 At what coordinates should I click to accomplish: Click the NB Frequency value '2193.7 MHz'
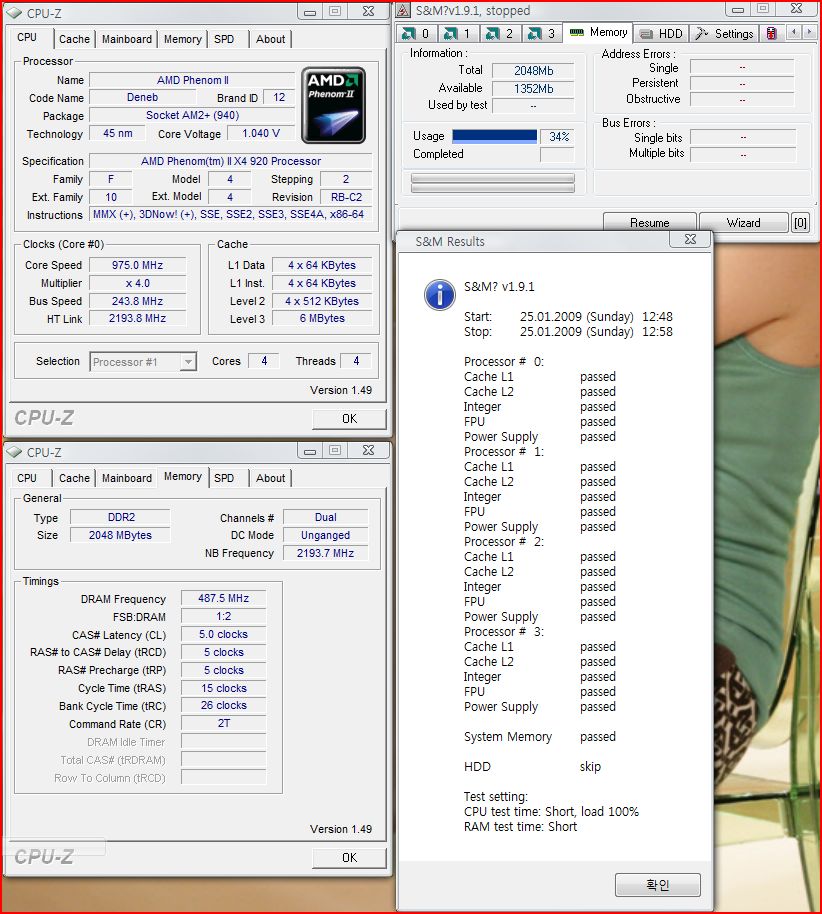pos(325,553)
